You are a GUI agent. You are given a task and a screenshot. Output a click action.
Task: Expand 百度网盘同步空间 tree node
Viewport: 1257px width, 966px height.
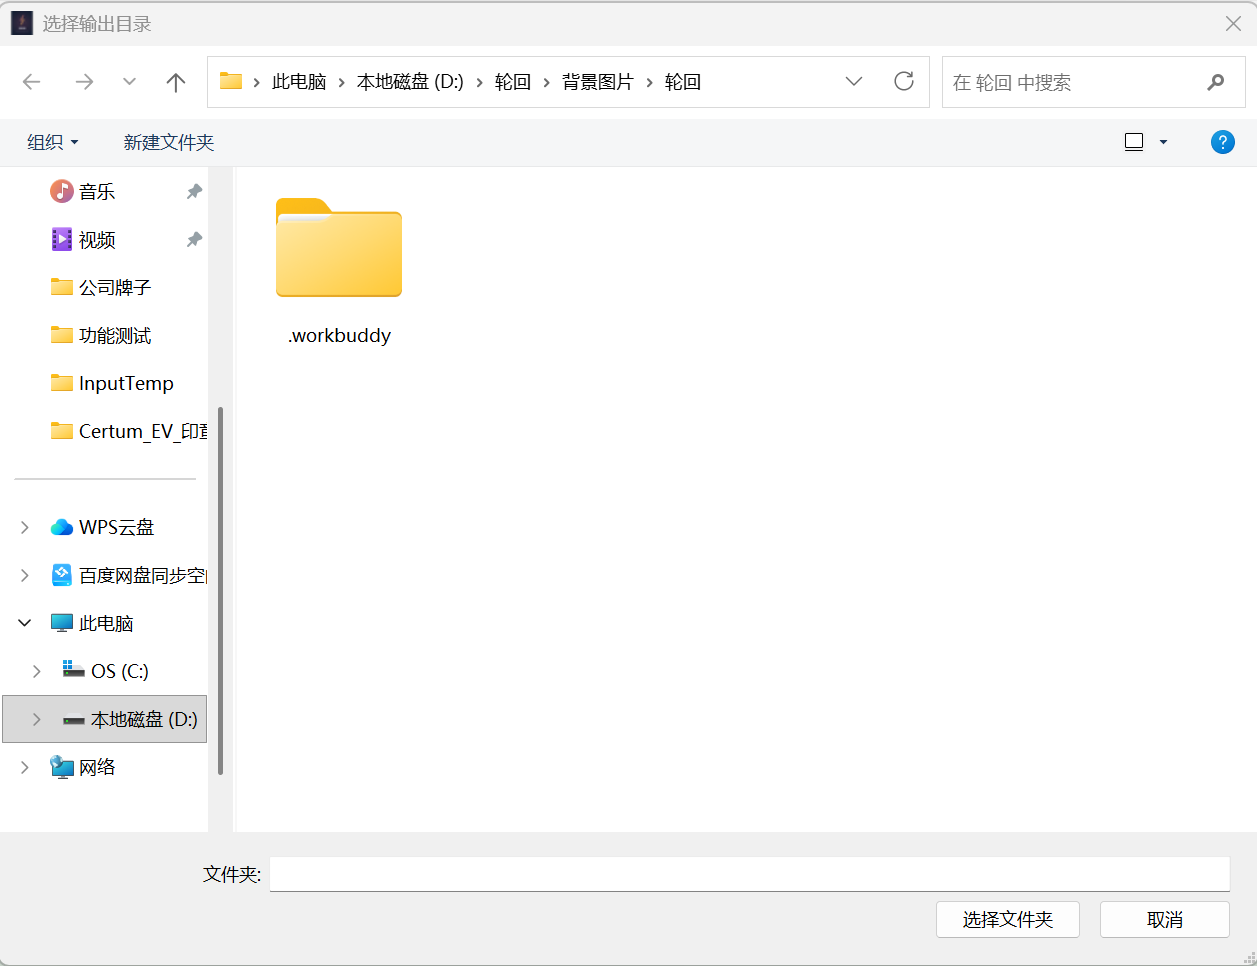[x=25, y=575]
